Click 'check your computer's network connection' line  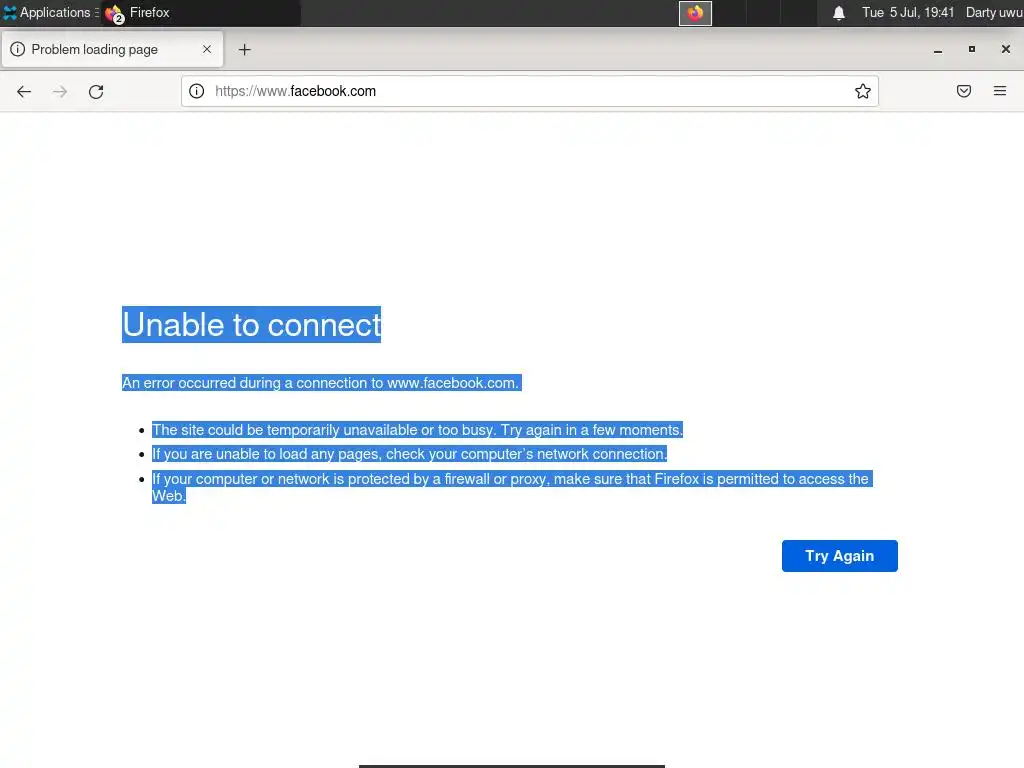click(409, 454)
